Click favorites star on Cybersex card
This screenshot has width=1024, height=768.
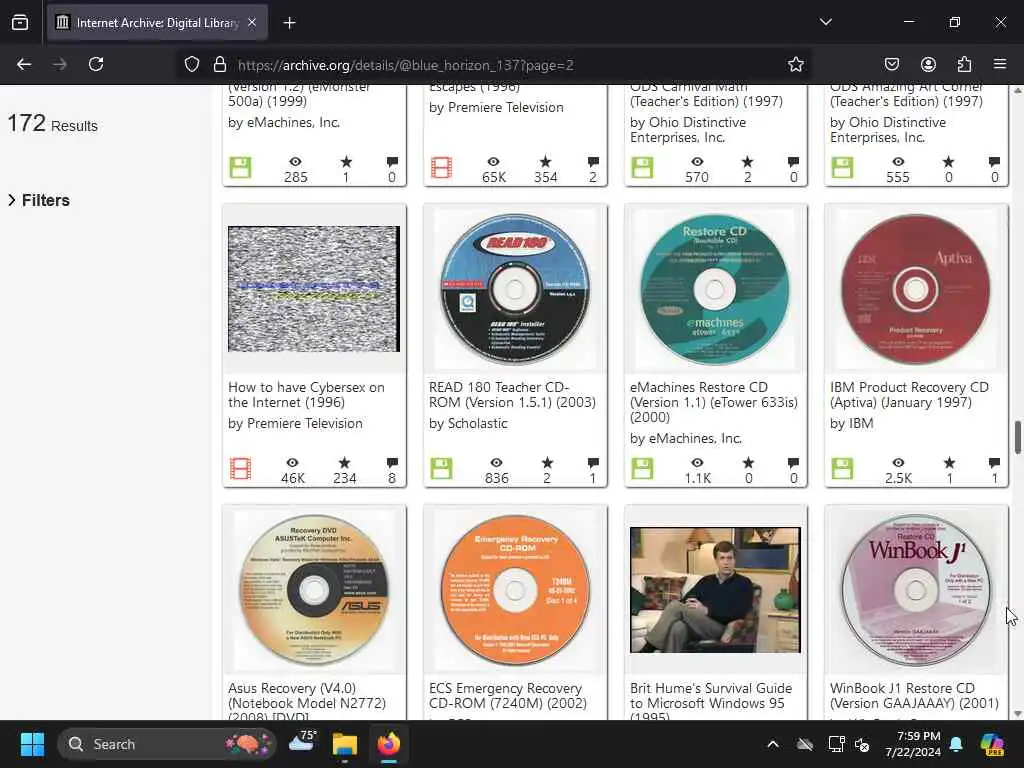point(344,462)
